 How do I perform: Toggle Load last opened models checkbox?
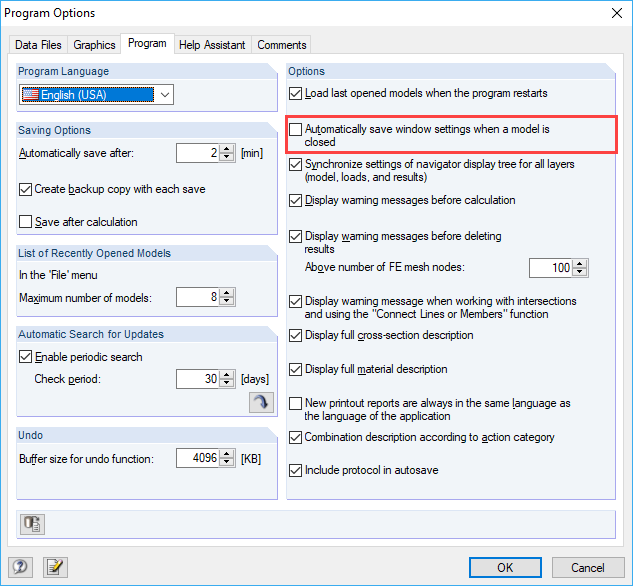296,94
